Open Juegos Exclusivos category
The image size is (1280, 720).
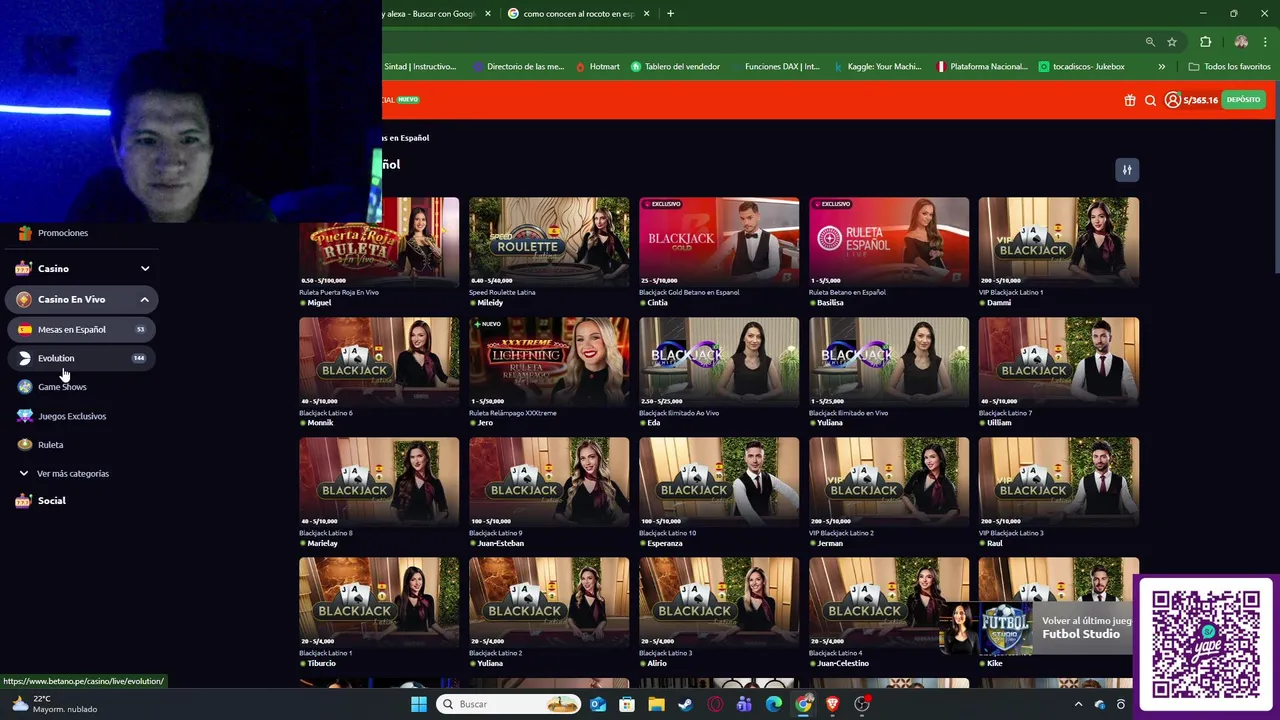click(x=72, y=416)
